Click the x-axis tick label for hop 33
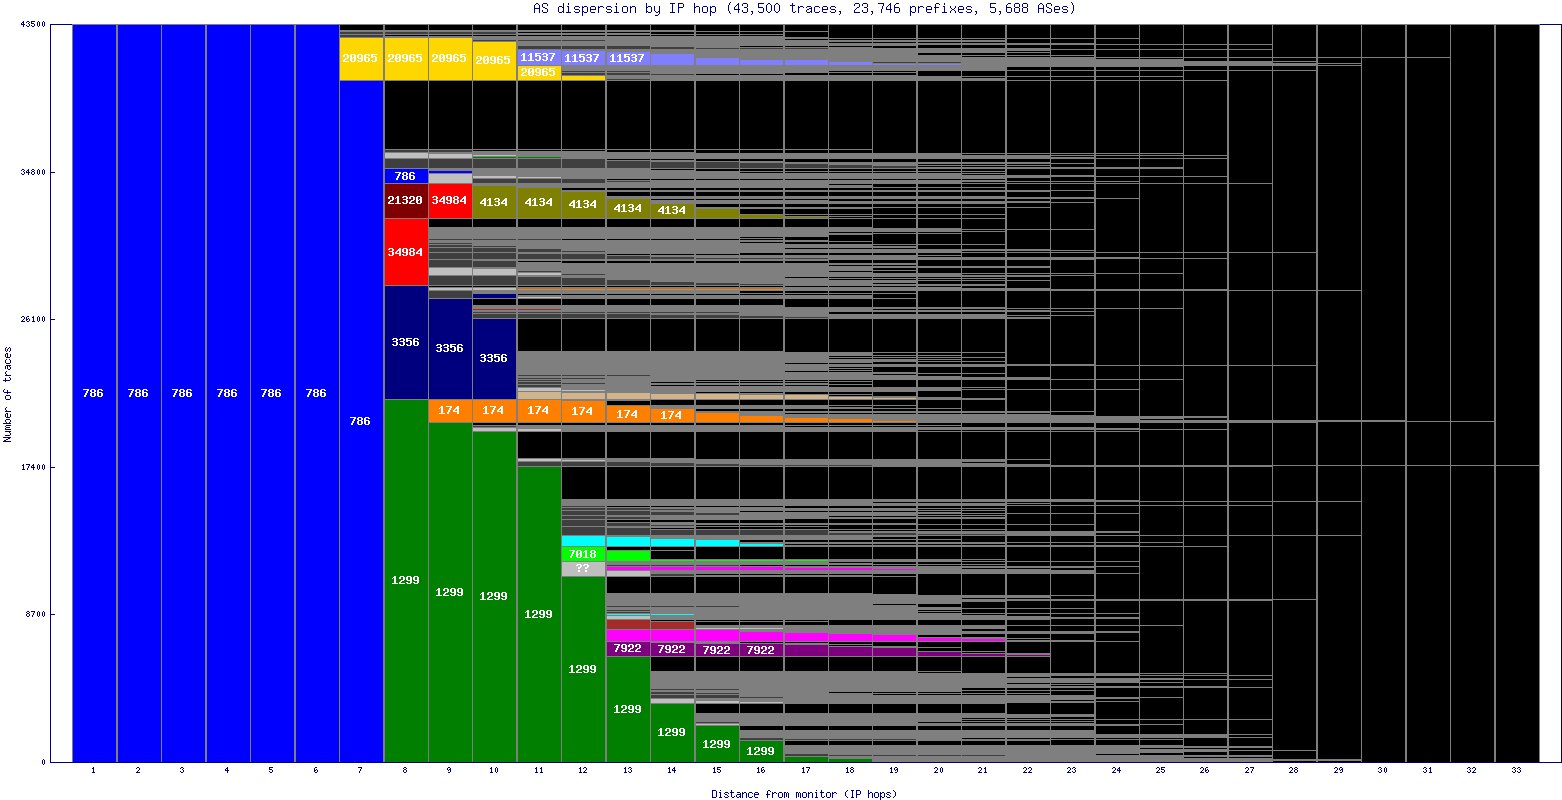 click(1516, 771)
